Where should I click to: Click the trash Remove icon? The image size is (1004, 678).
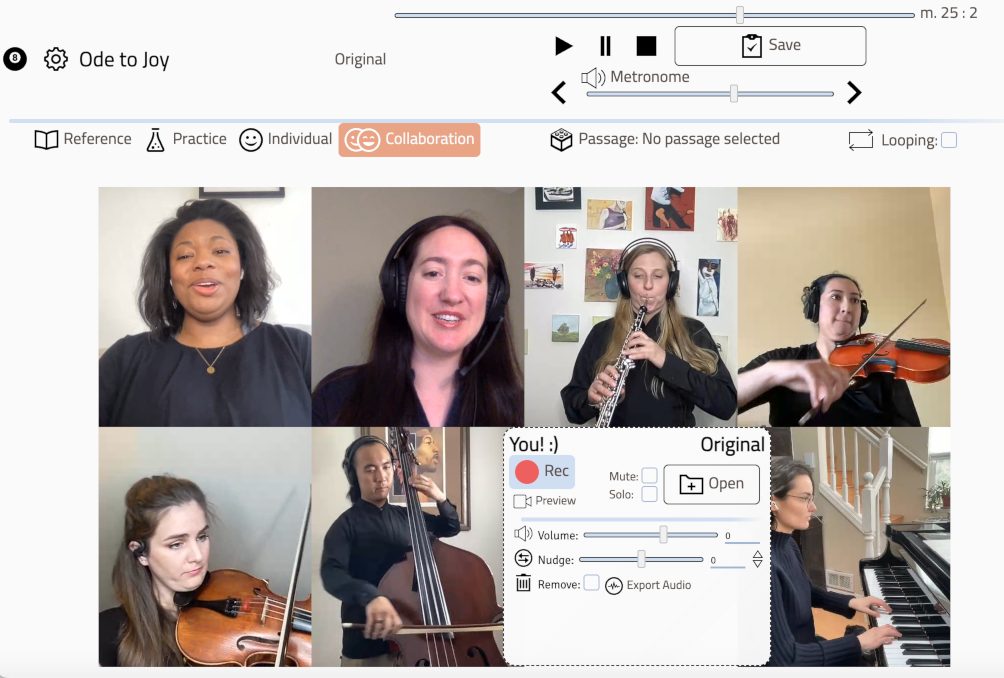pyautogui.click(x=523, y=583)
